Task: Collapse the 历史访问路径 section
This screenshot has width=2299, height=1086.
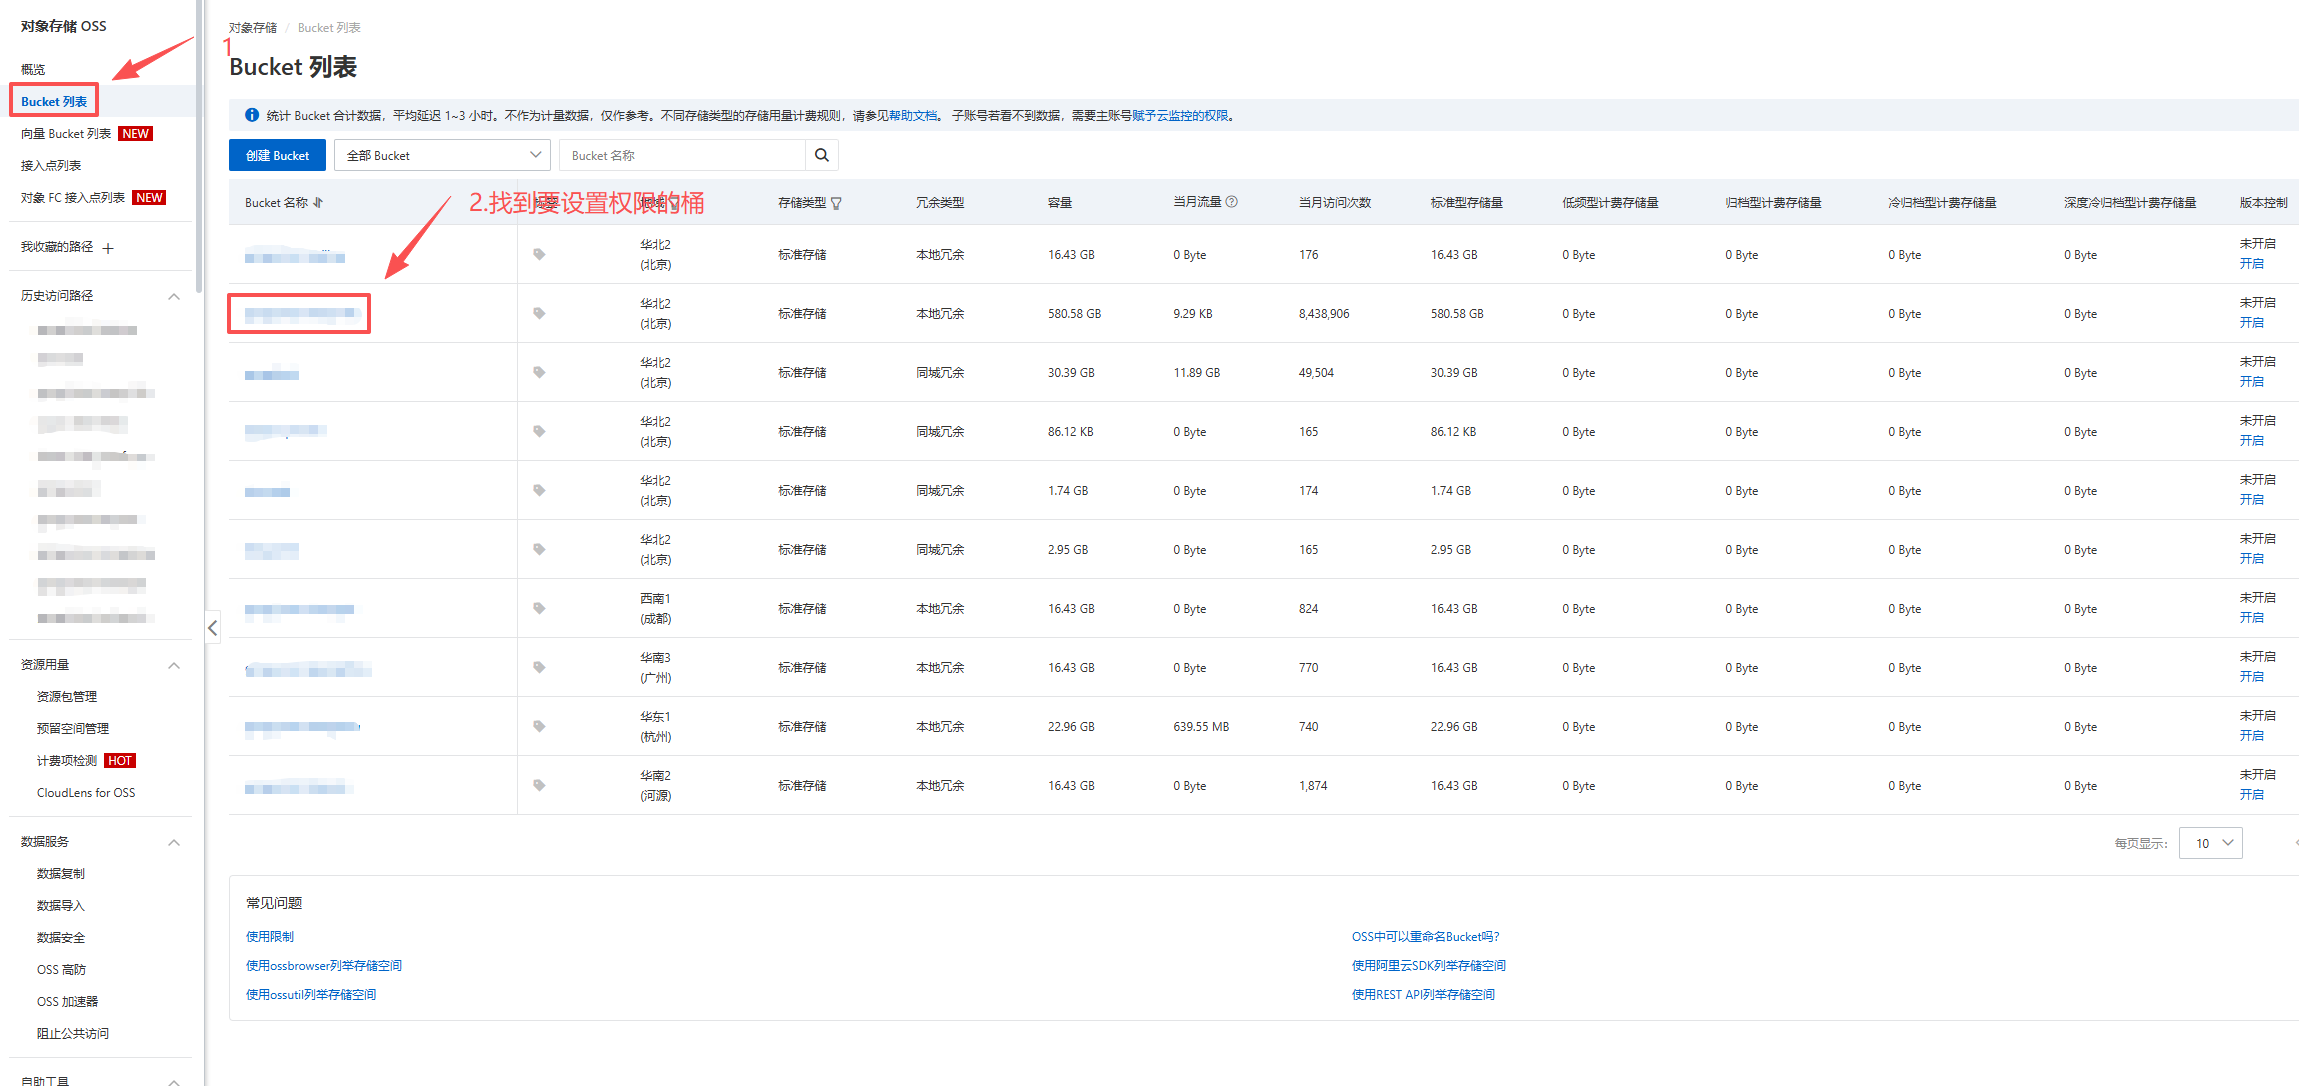Action: coord(174,296)
